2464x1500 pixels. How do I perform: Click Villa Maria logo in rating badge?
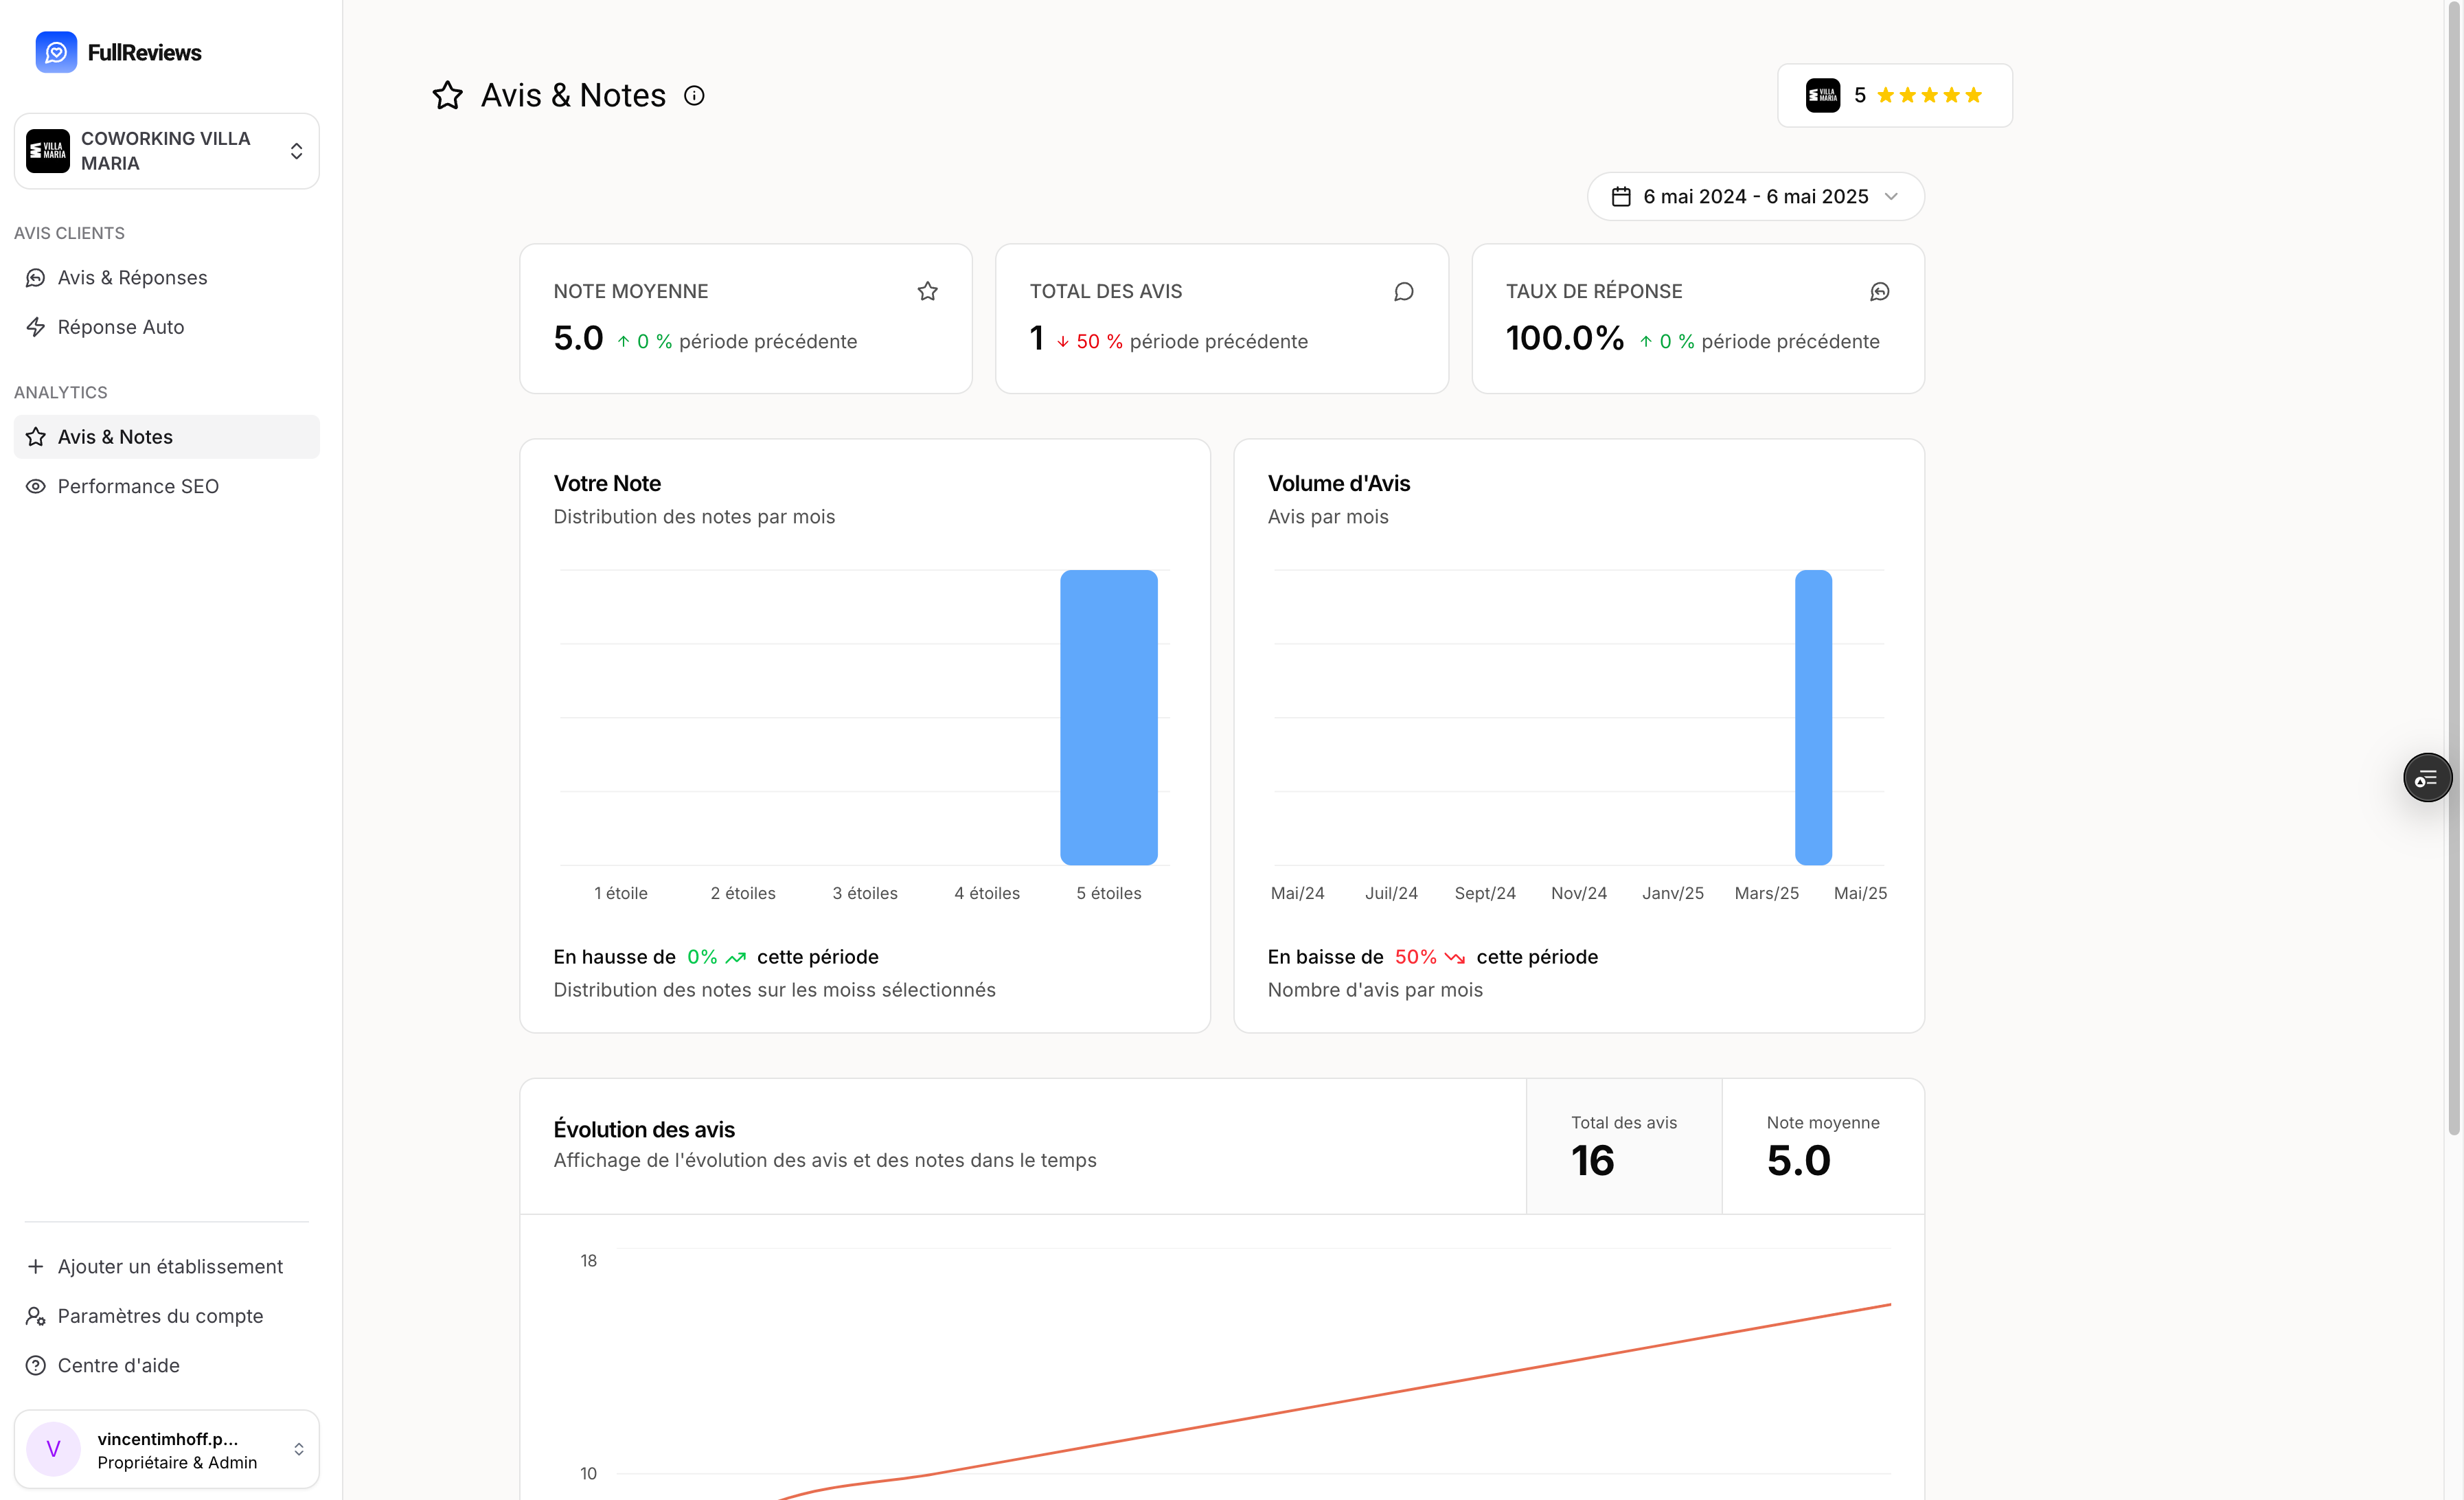pyautogui.click(x=1823, y=95)
